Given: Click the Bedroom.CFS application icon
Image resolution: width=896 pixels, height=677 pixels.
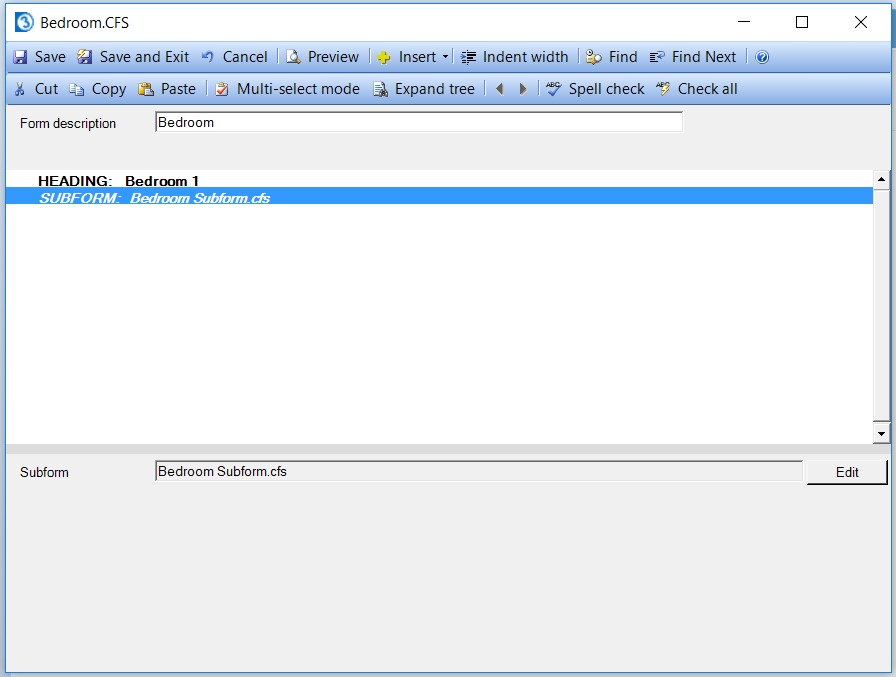Looking at the screenshot, I should [24, 22].
